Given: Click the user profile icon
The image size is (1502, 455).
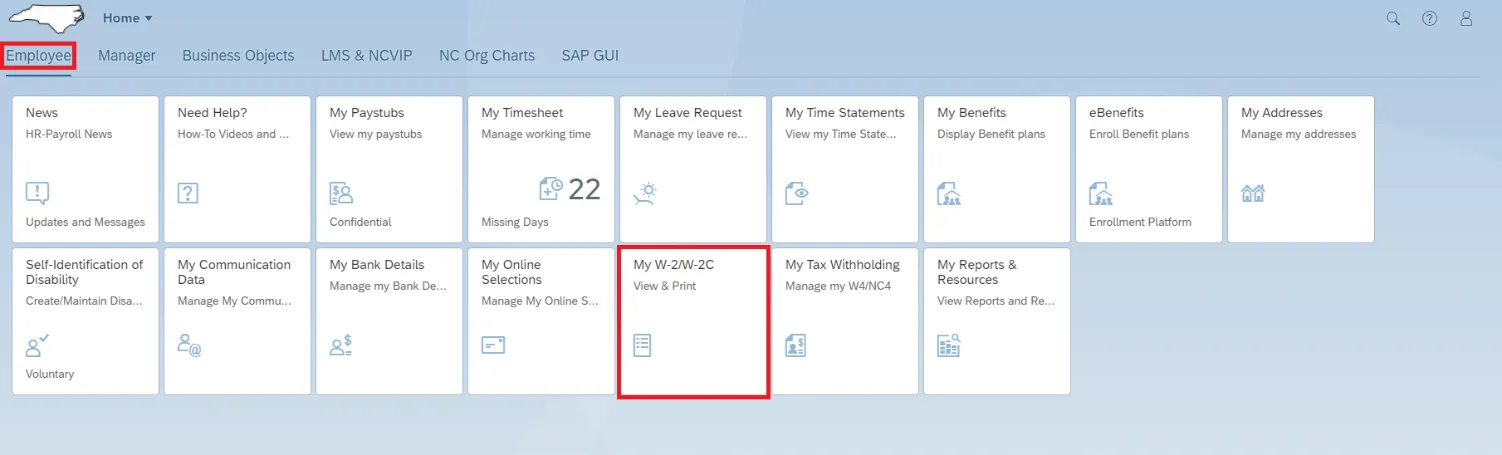Looking at the screenshot, I should 1466,18.
